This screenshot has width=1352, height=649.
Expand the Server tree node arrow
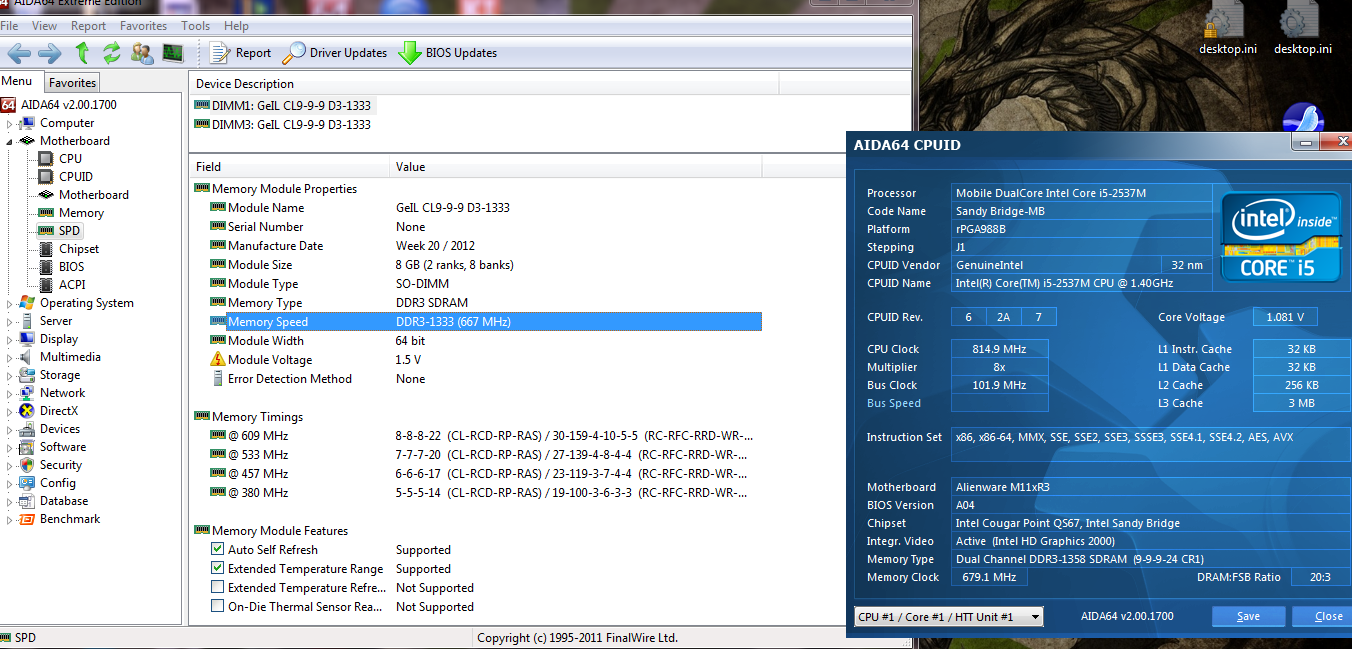point(10,321)
